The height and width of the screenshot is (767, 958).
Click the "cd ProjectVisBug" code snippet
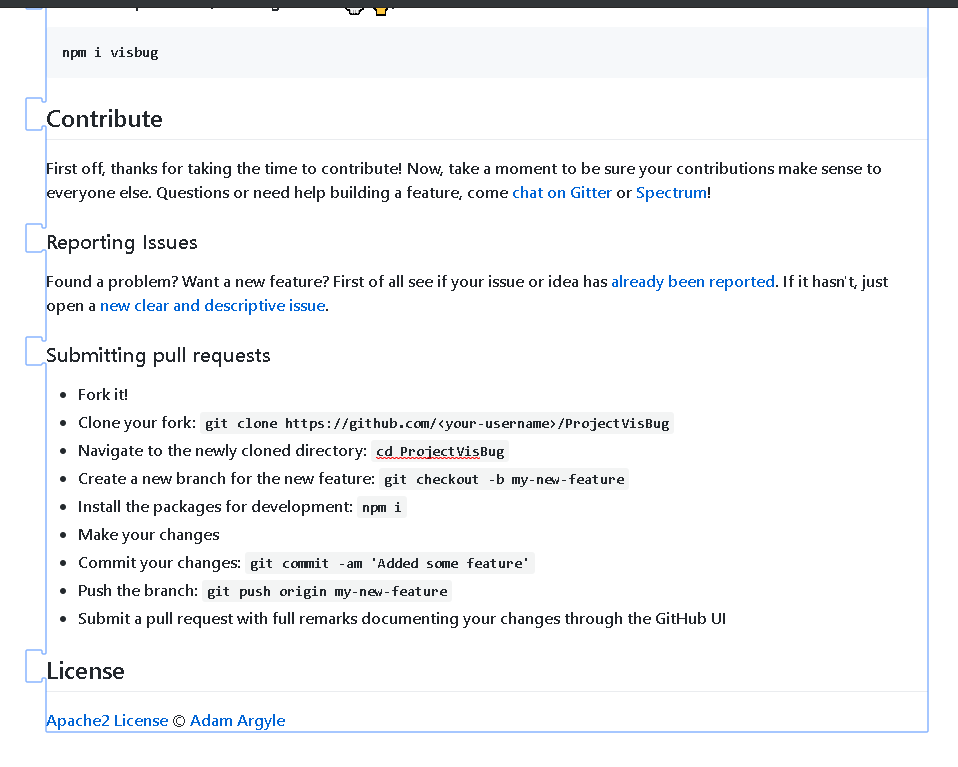[x=440, y=451]
